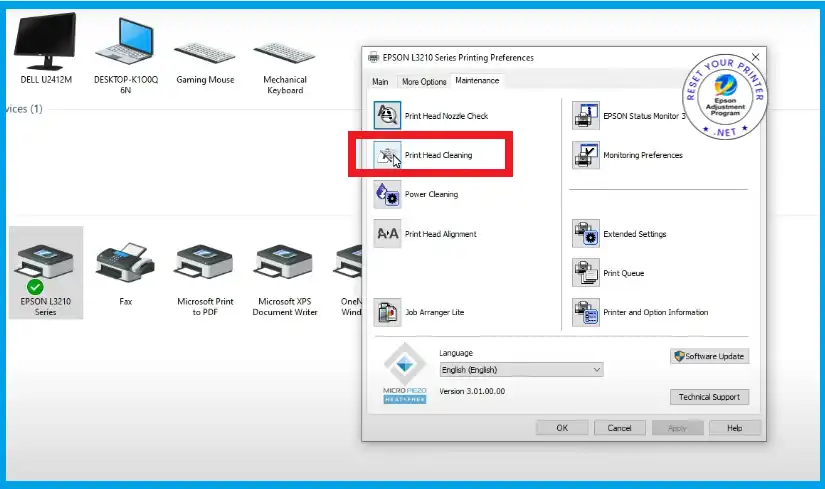Click the Technical Support button

[709, 397]
